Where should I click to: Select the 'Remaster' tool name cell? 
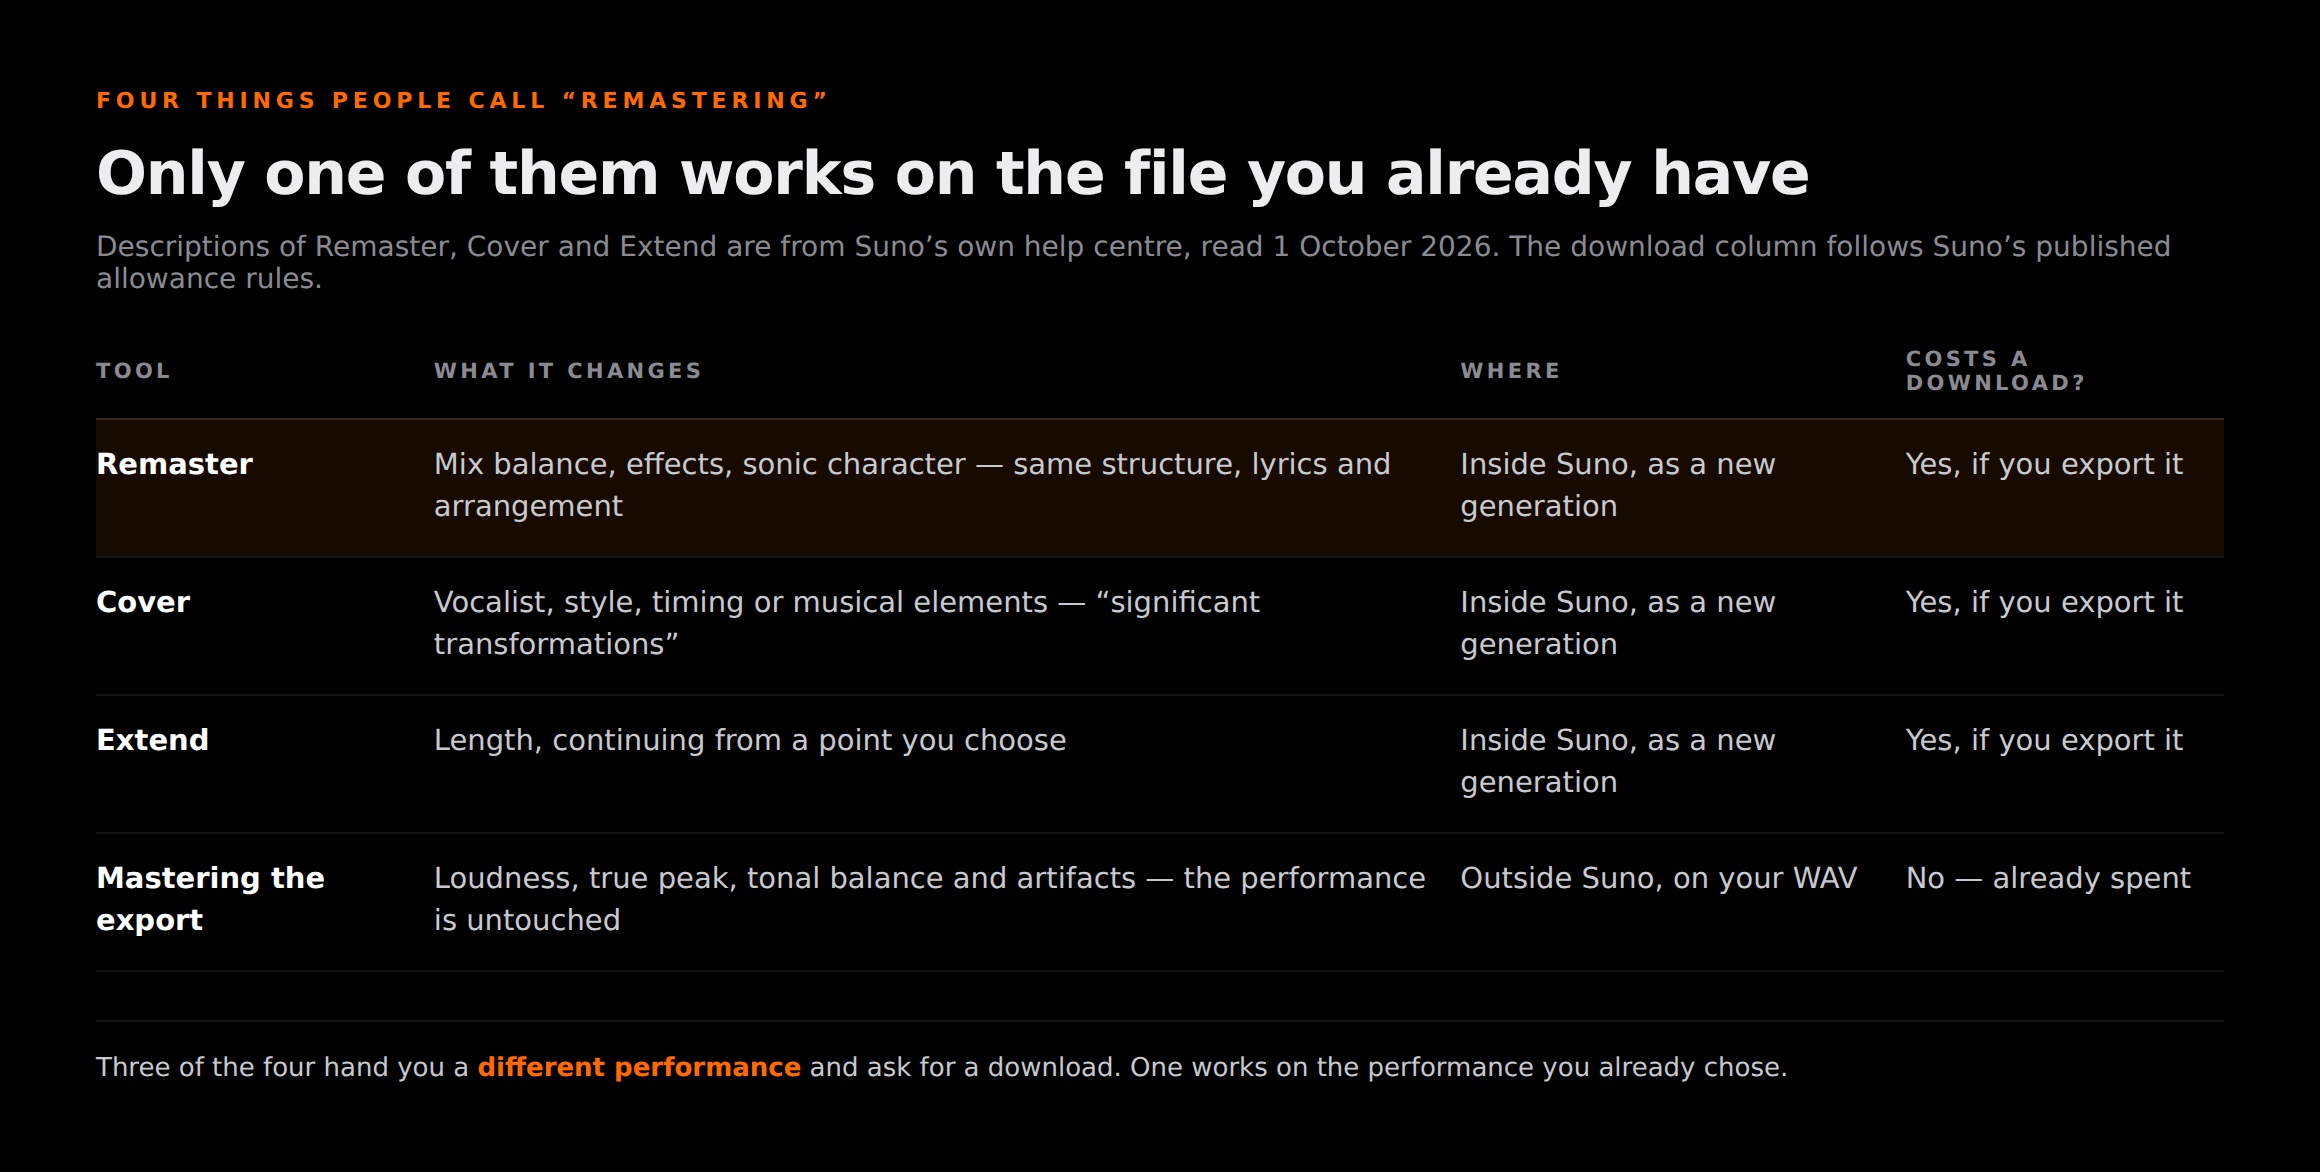[175, 464]
